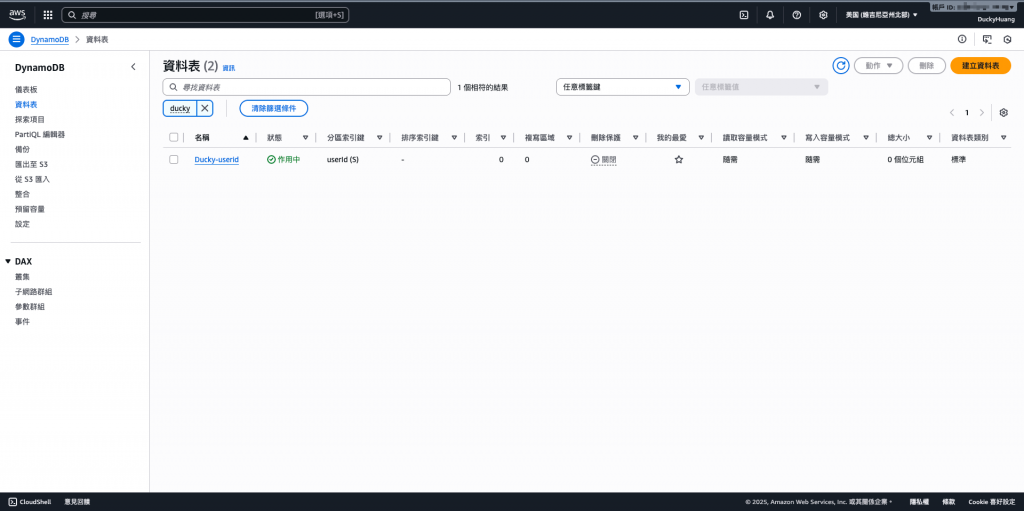Open 隱私權 link in the footer
This screenshot has width=1024, height=511.
tap(919, 502)
